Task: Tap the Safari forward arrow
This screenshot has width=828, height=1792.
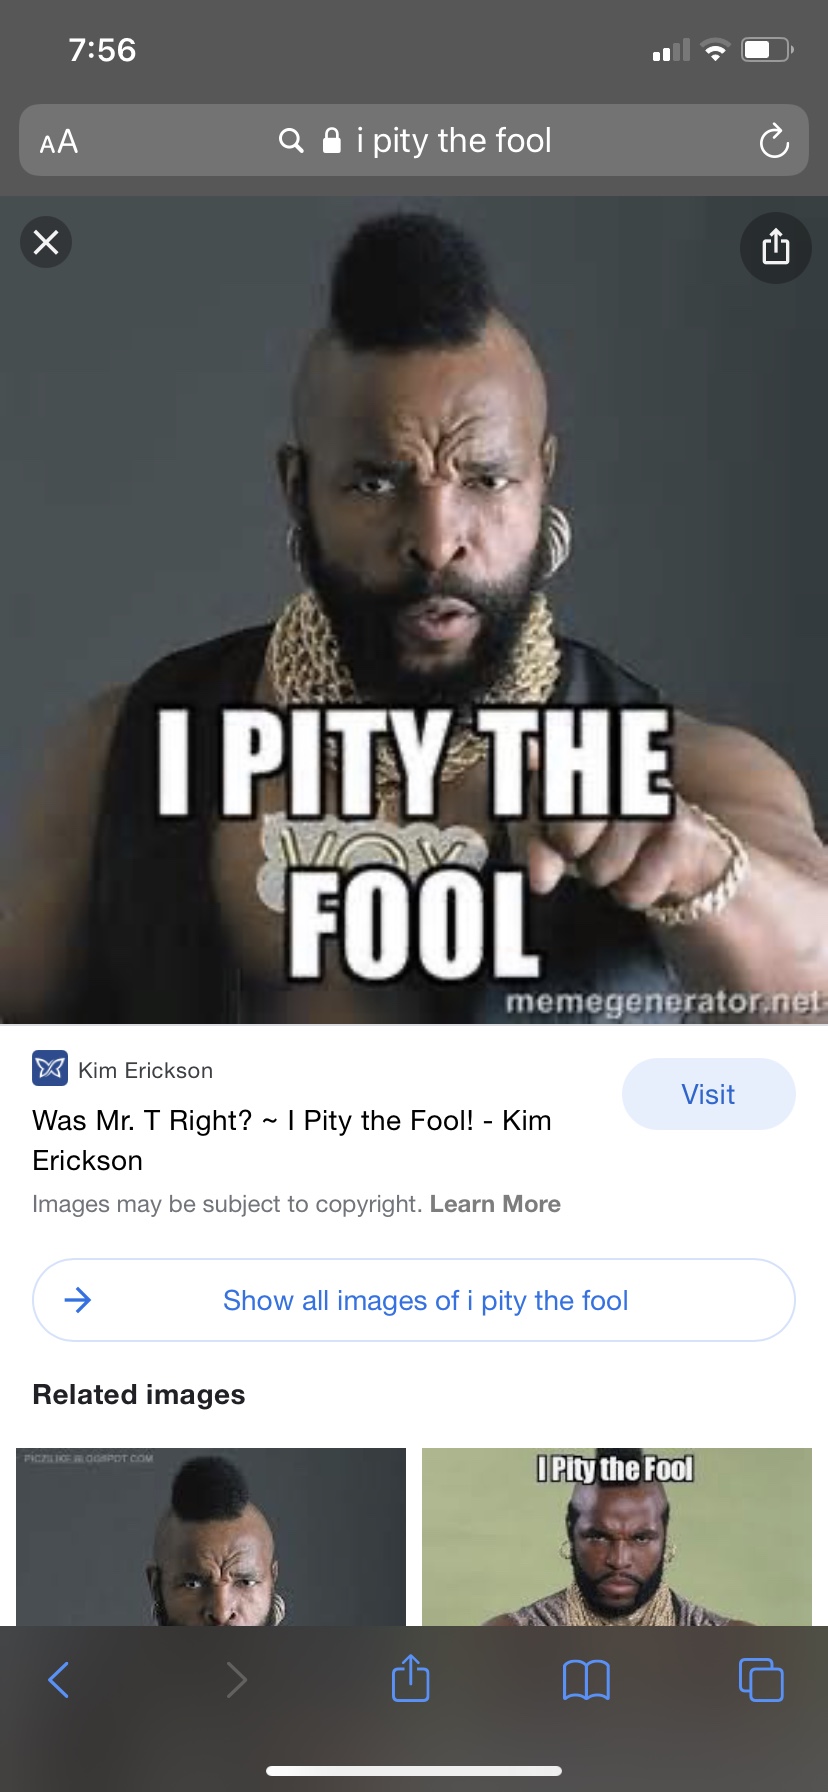Action: [236, 1680]
